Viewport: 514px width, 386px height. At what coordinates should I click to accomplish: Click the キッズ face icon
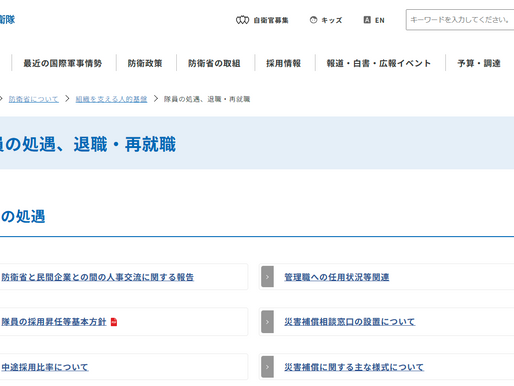point(313,20)
